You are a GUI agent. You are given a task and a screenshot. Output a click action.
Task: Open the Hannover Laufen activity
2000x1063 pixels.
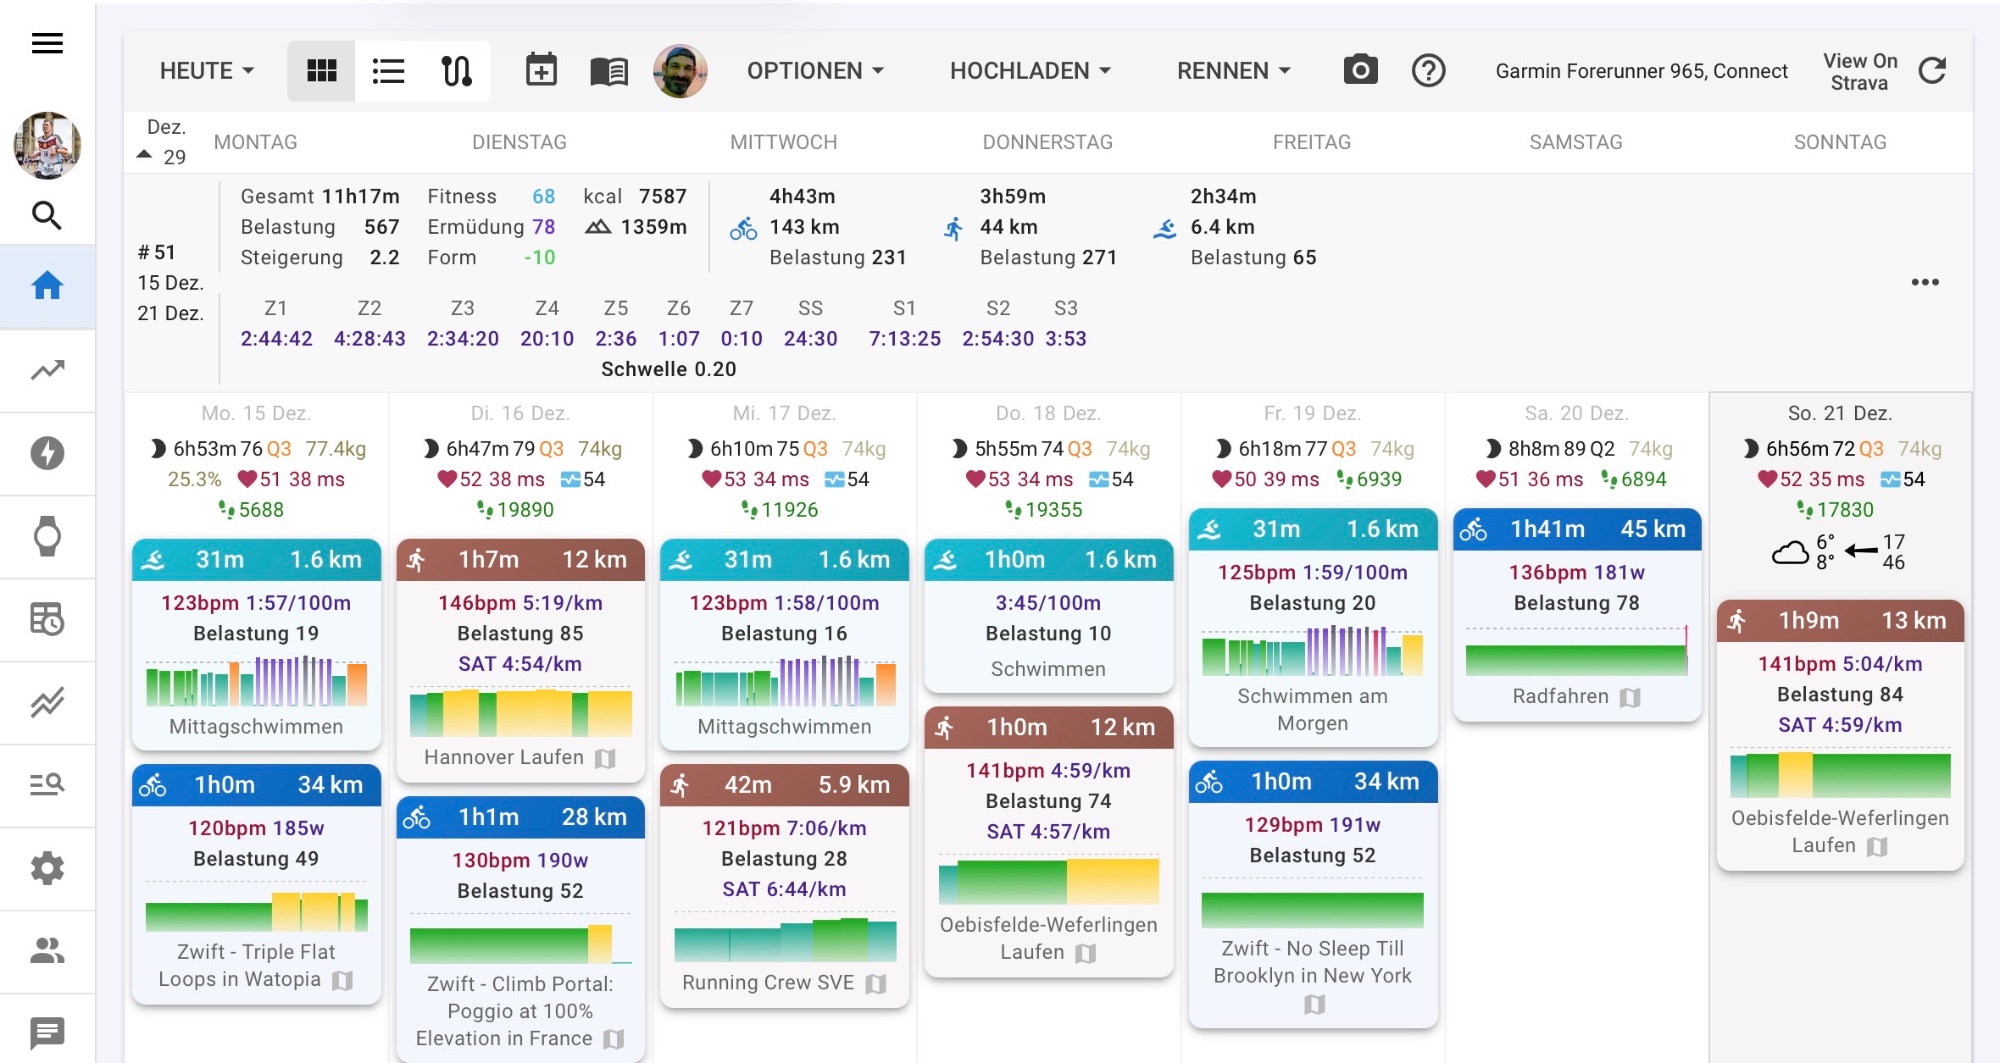[504, 757]
